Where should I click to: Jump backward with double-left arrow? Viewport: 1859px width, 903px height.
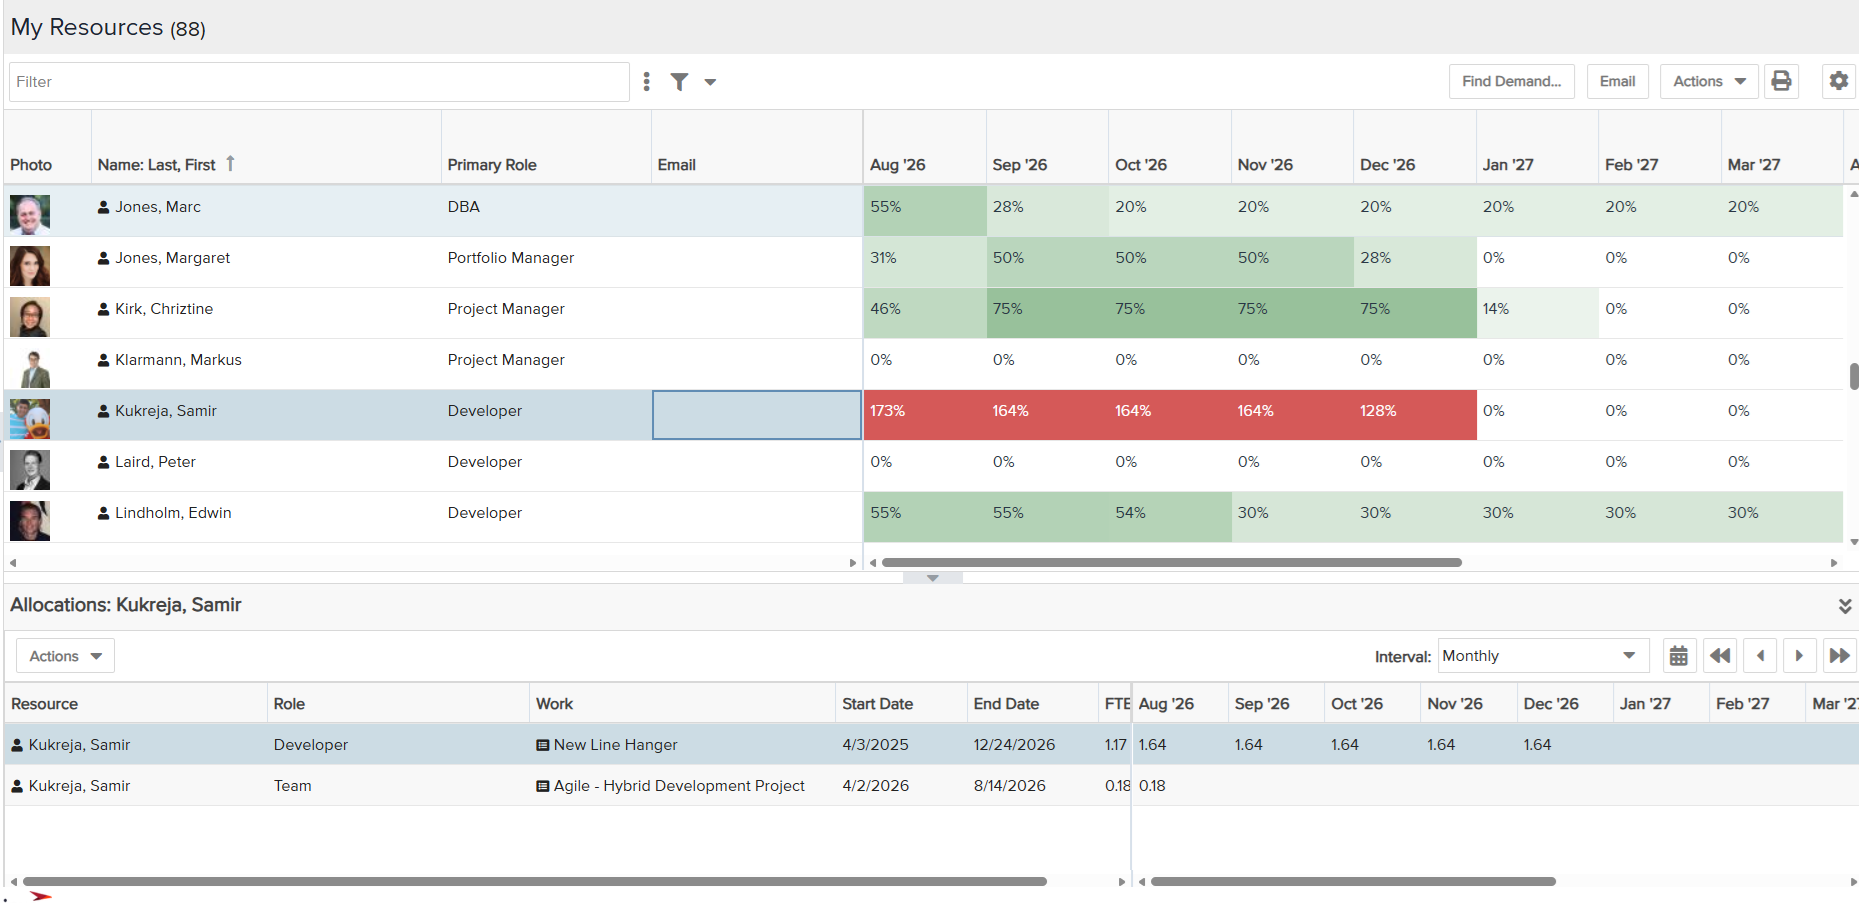tap(1720, 656)
